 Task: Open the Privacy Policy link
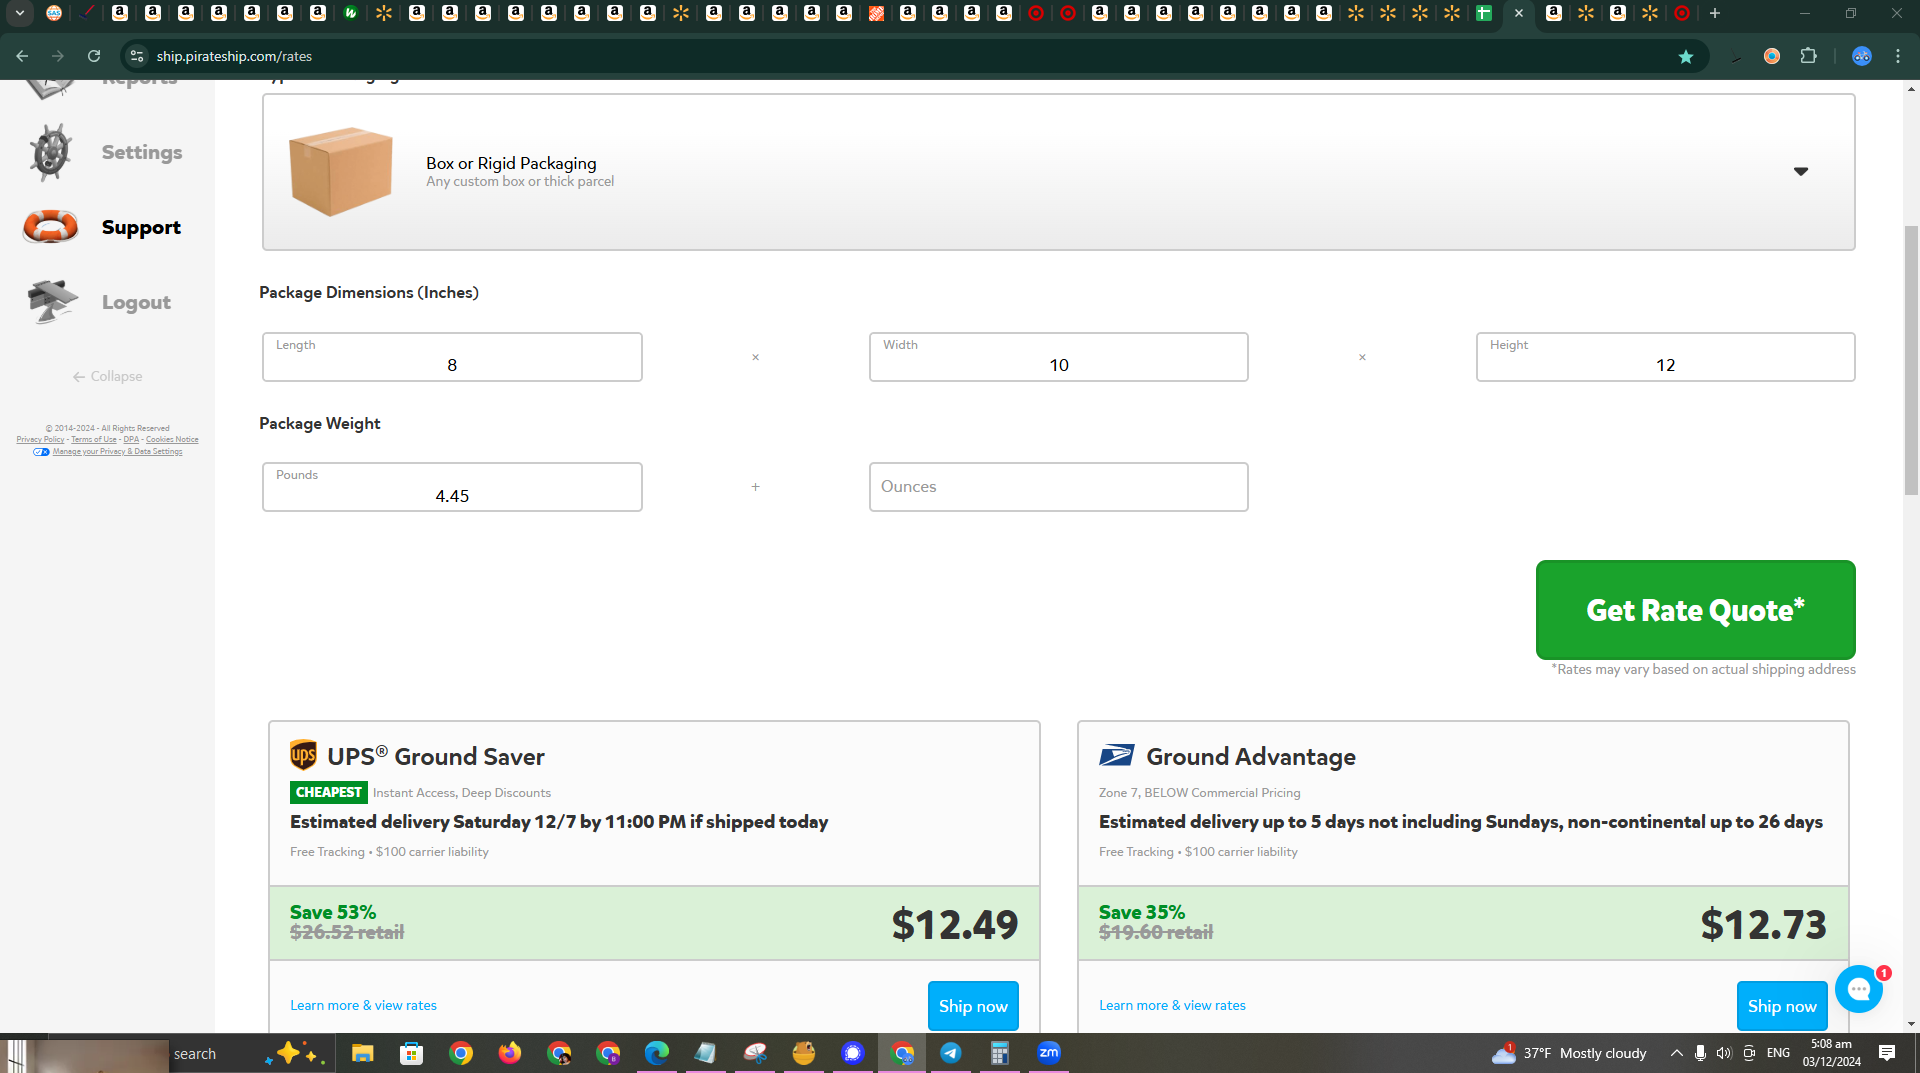[40, 440]
